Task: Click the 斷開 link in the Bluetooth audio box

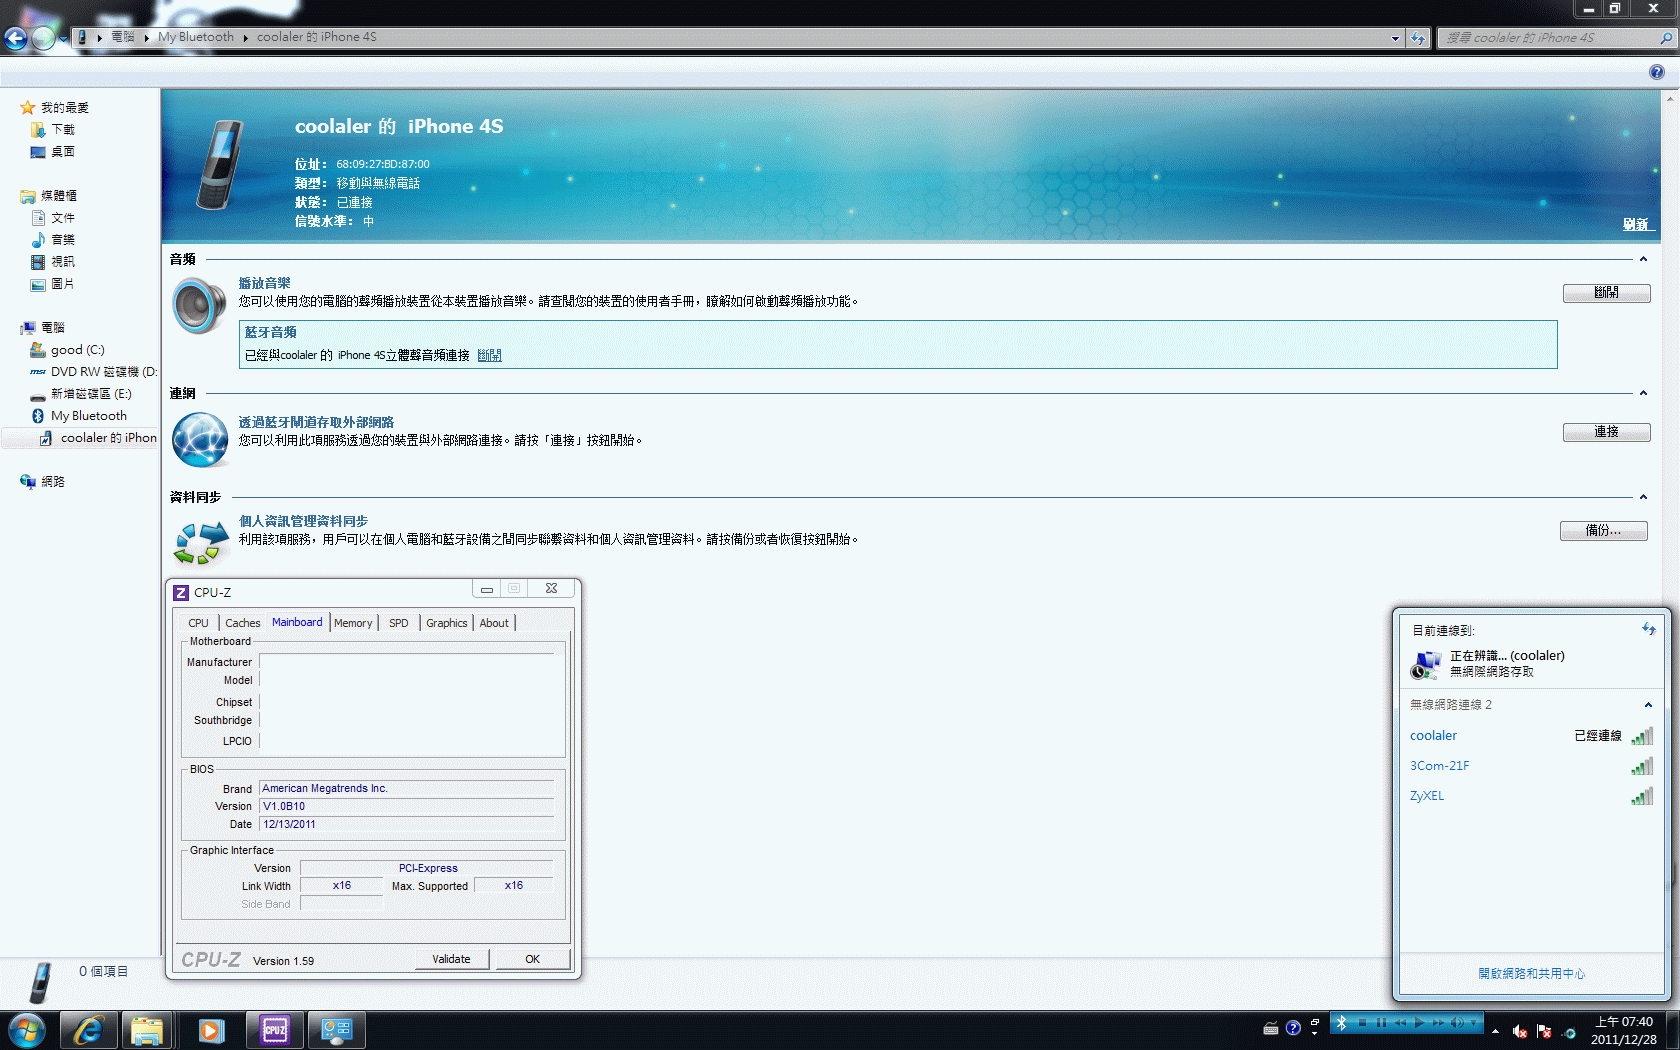Action: (x=489, y=355)
